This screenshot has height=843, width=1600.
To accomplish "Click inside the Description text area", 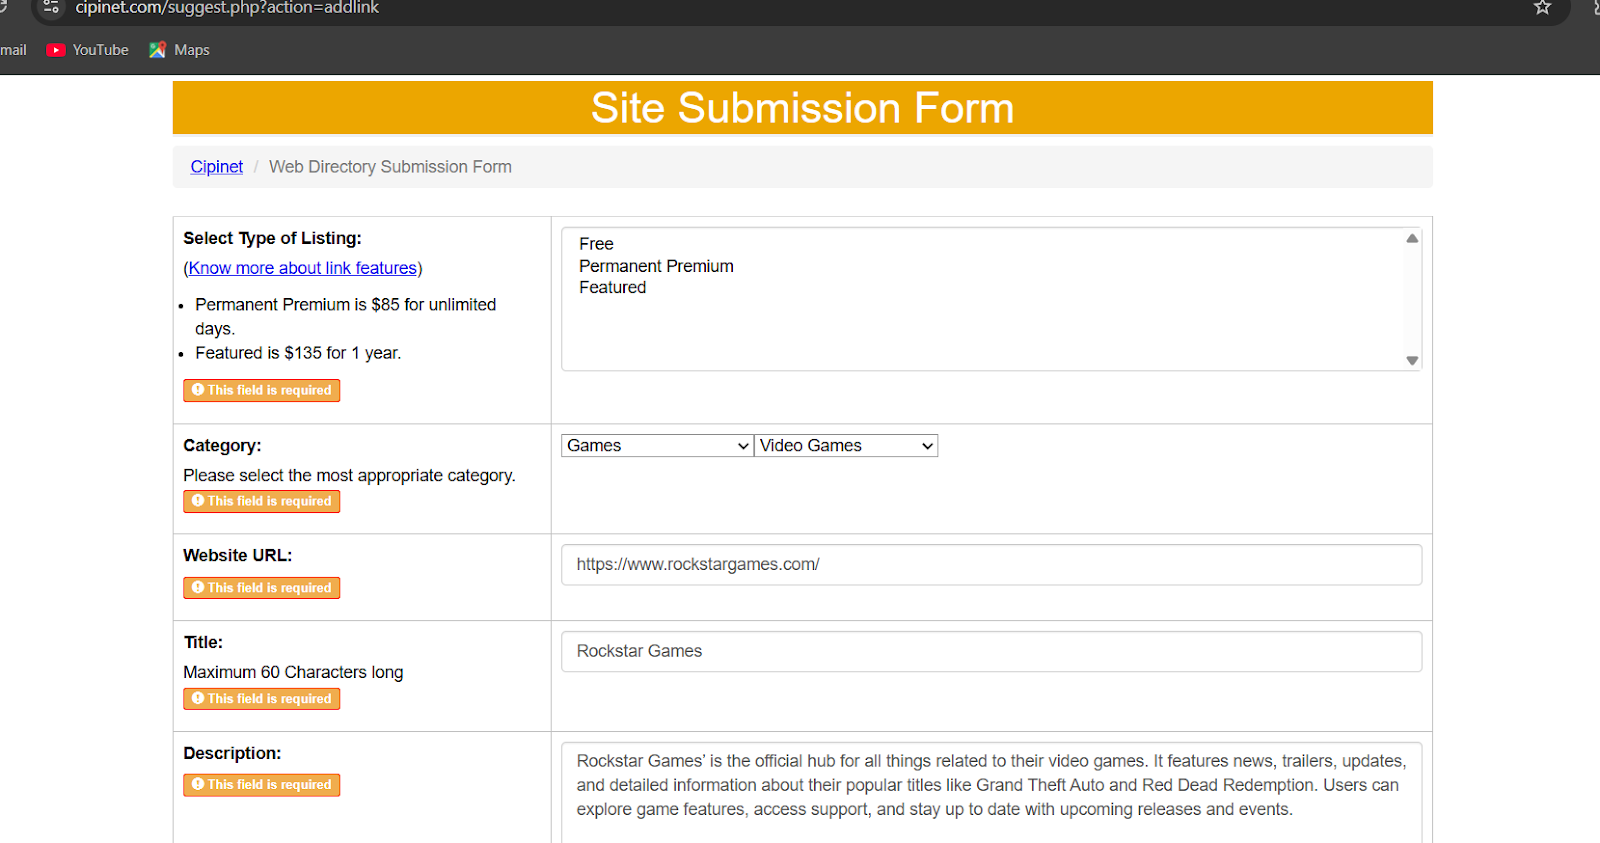I will (991, 792).
